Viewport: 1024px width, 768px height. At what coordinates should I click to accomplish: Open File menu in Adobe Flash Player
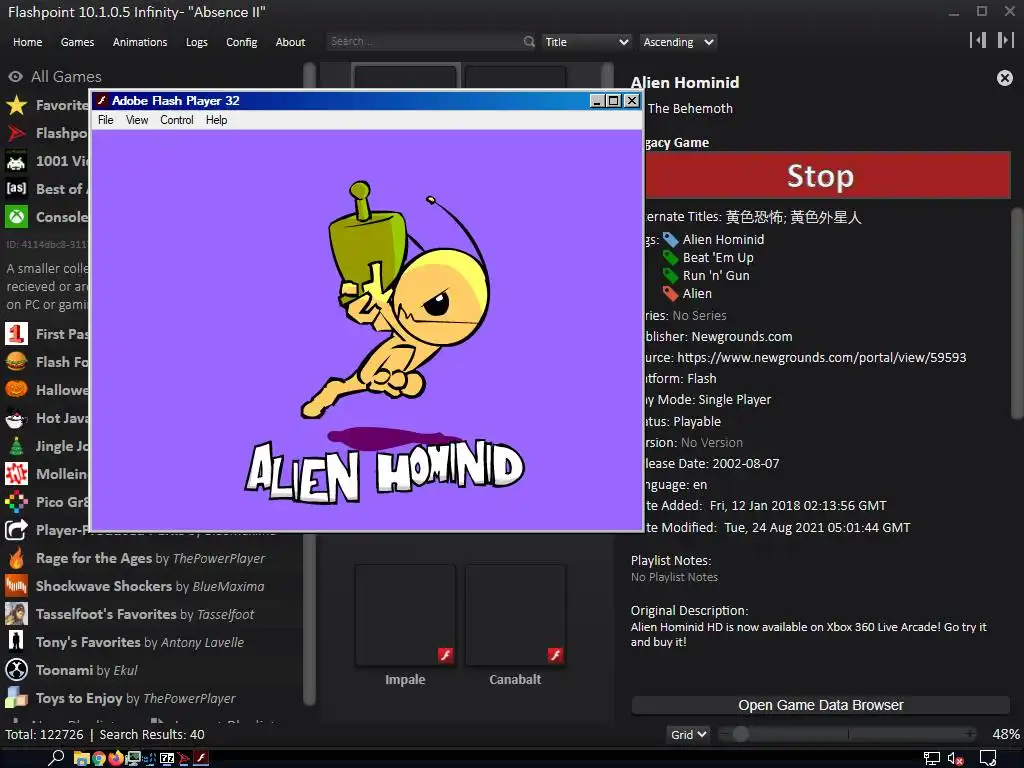tap(105, 120)
